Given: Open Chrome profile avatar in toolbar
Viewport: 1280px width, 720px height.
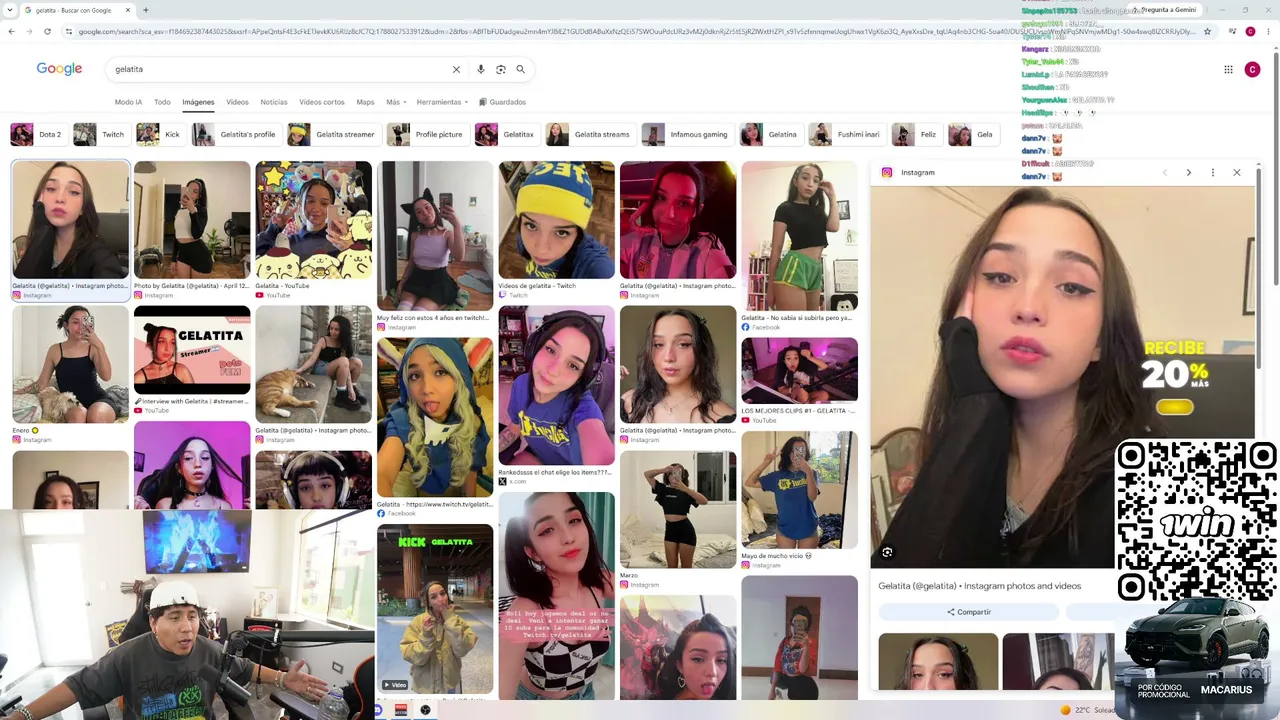Looking at the screenshot, I should (x=1250, y=31).
